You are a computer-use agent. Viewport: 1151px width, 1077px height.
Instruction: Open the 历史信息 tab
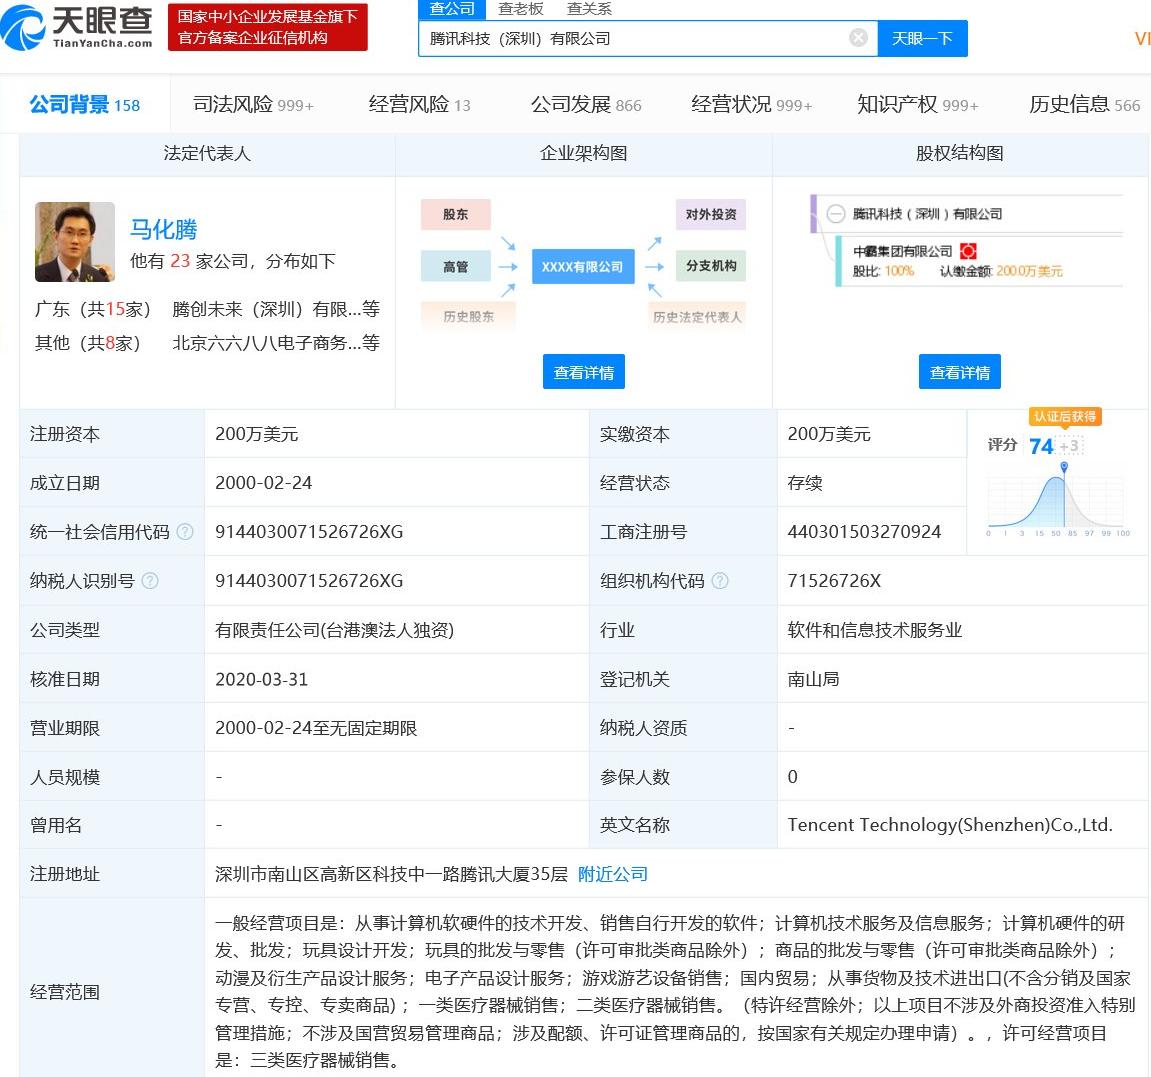pyautogui.click(x=1084, y=104)
